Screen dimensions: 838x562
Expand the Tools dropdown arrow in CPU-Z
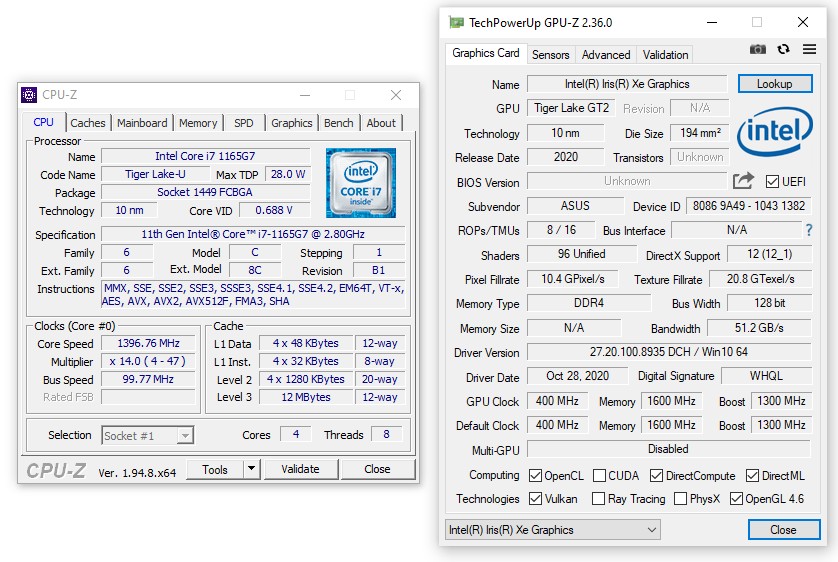pyautogui.click(x=251, y=469)
